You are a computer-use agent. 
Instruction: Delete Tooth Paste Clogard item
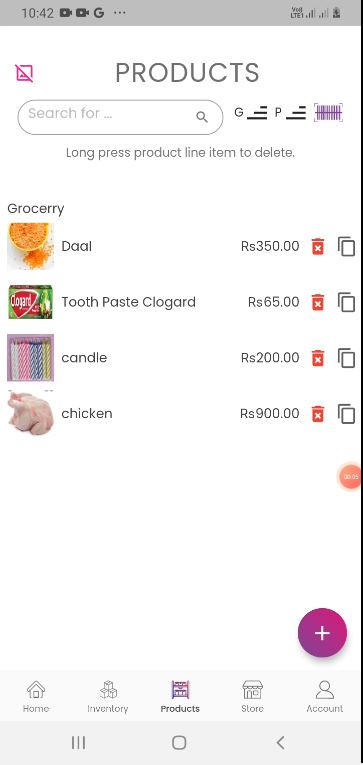coord(318,302)
